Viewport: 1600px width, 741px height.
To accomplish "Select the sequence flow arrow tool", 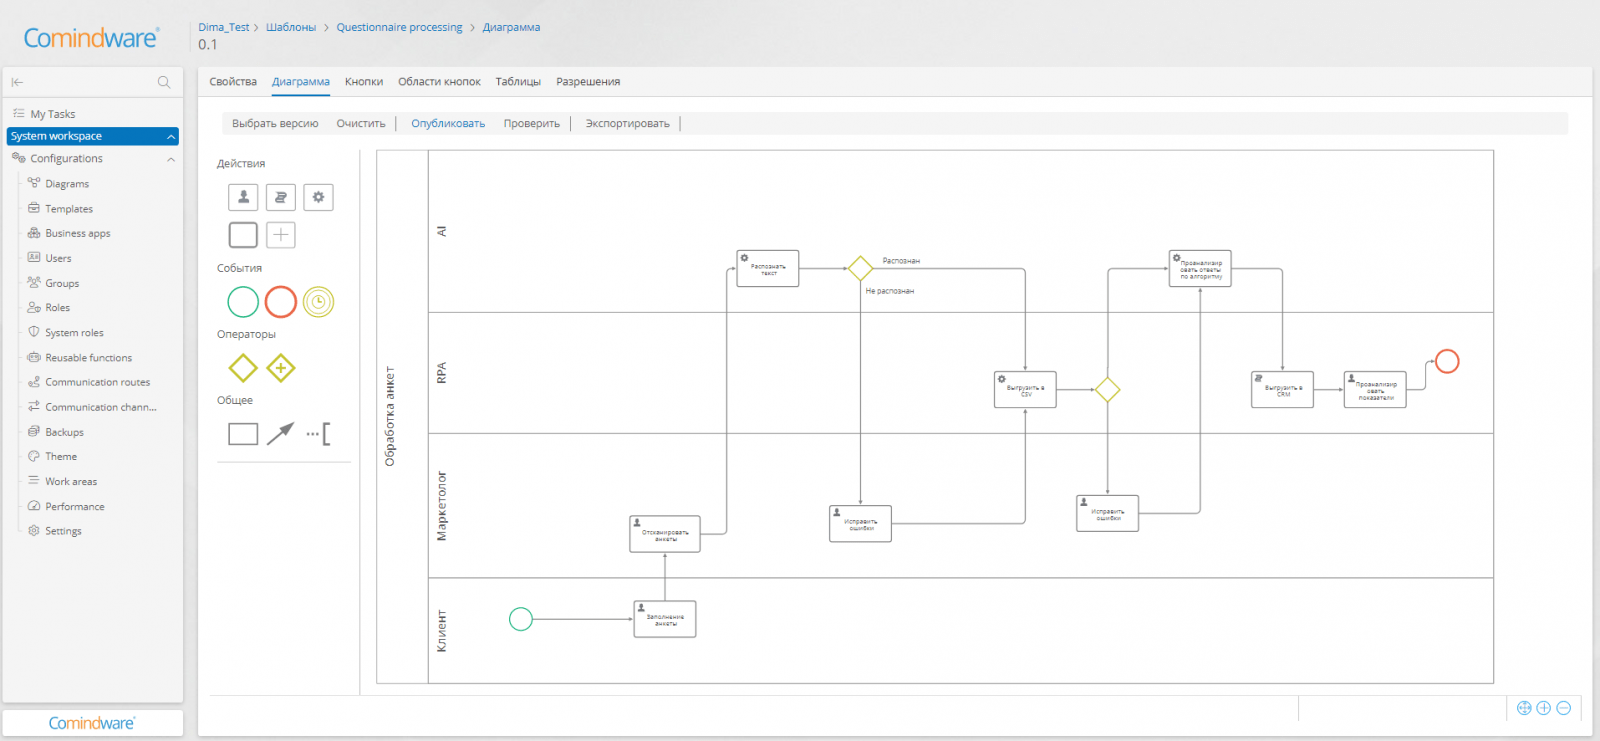I will click(x=280, y=434).
